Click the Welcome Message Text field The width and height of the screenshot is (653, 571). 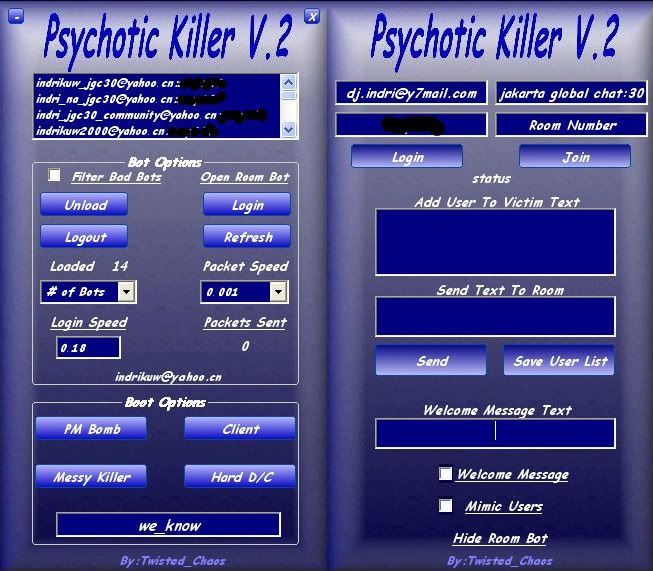click(496, 434)
